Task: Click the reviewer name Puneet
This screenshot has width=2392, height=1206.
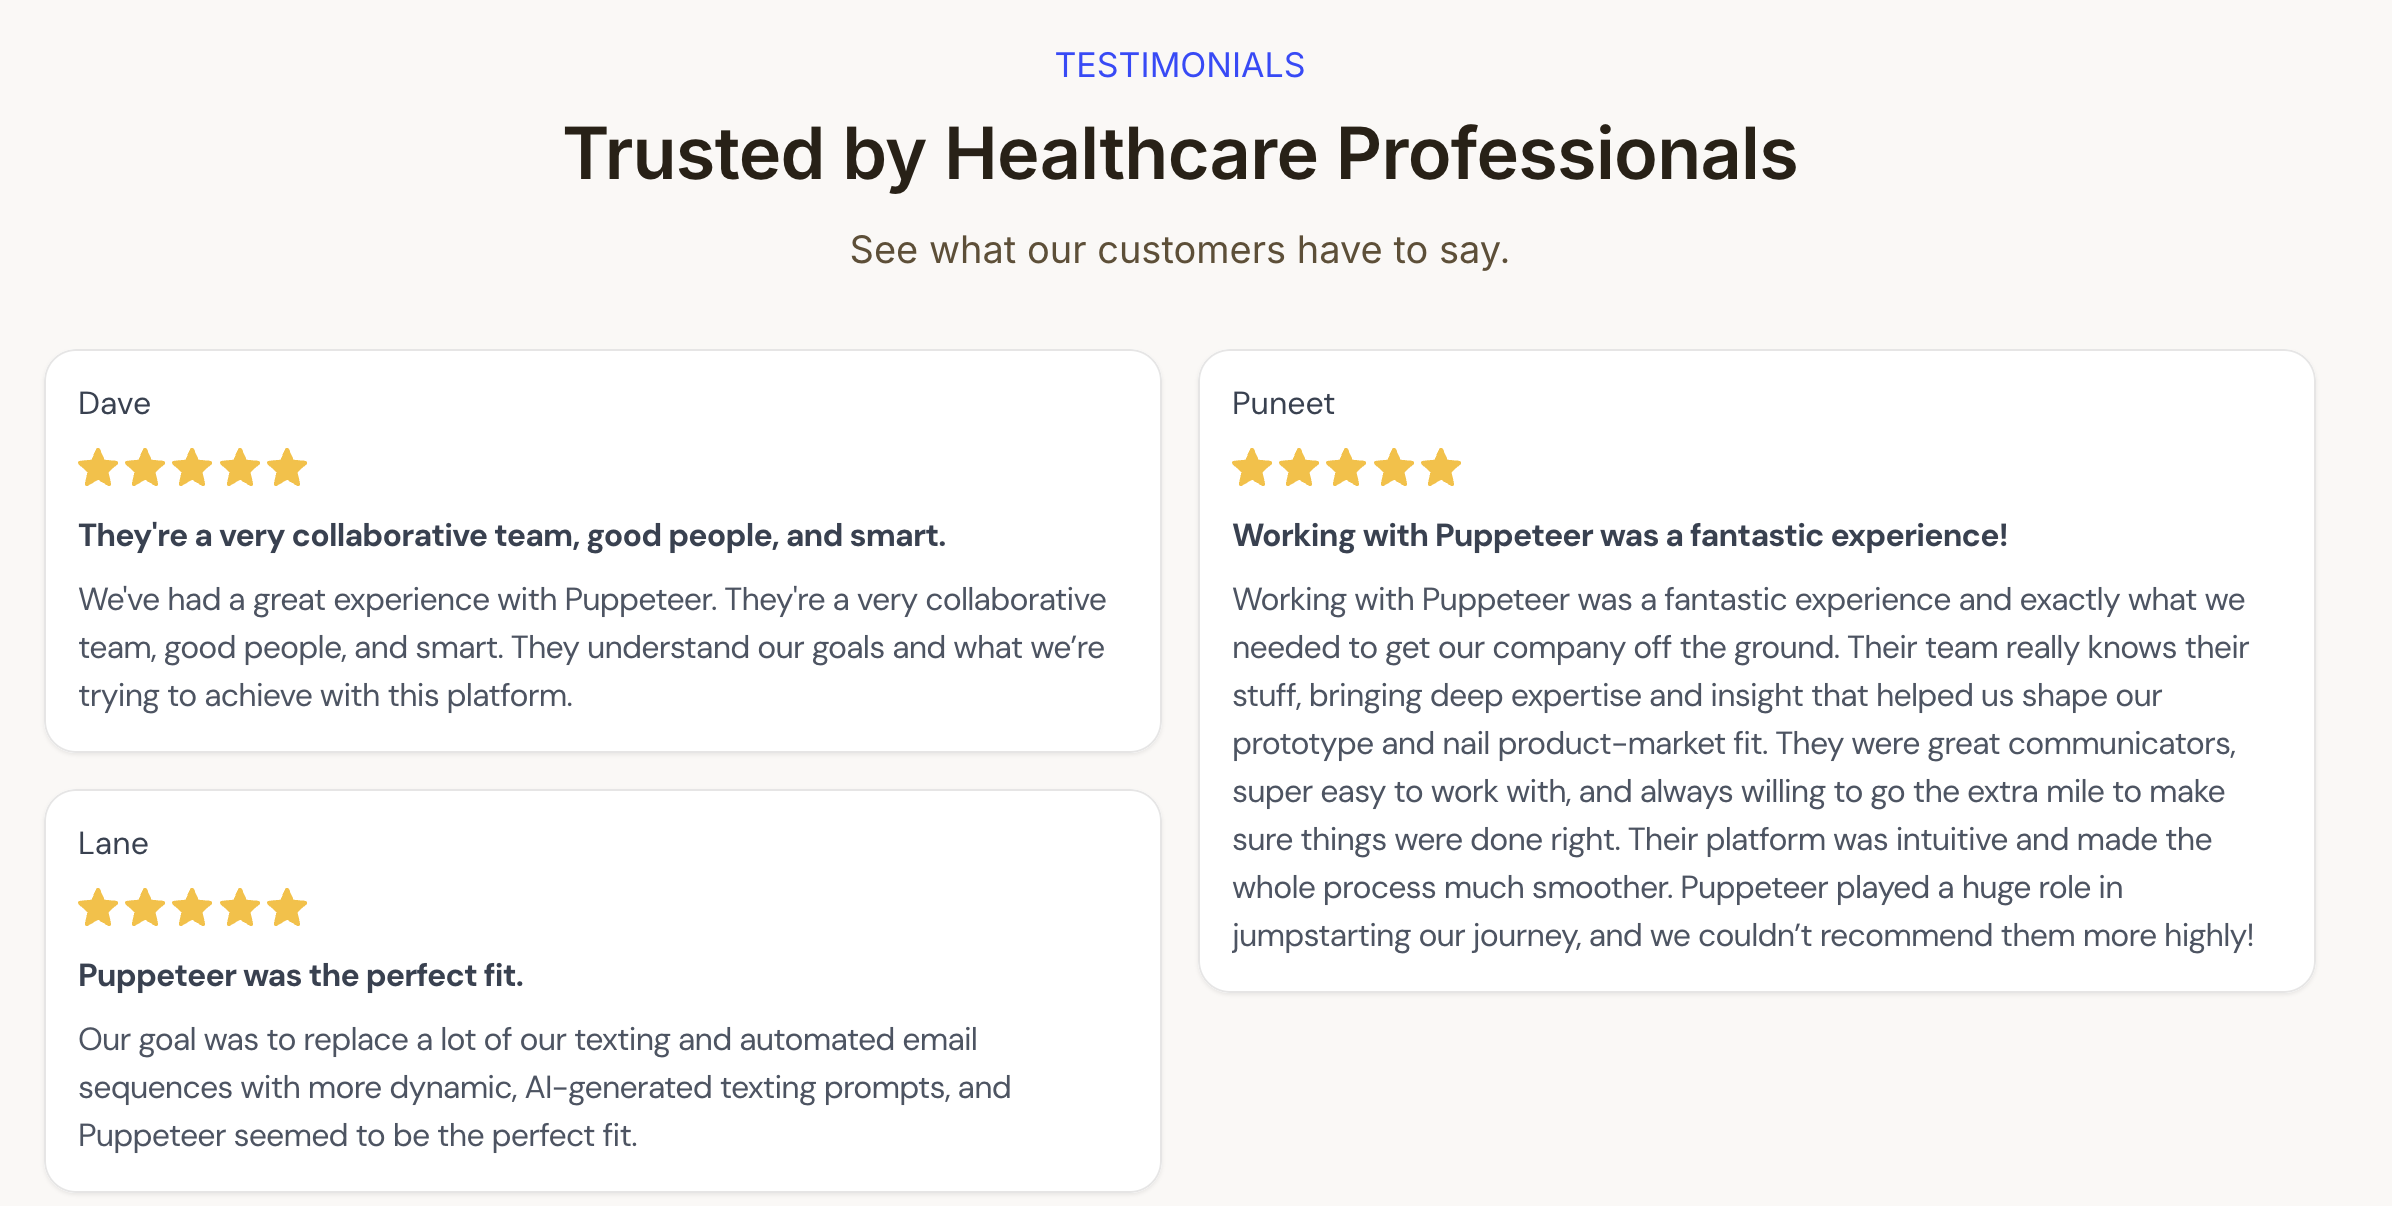Action: (x=1283, y=403)
